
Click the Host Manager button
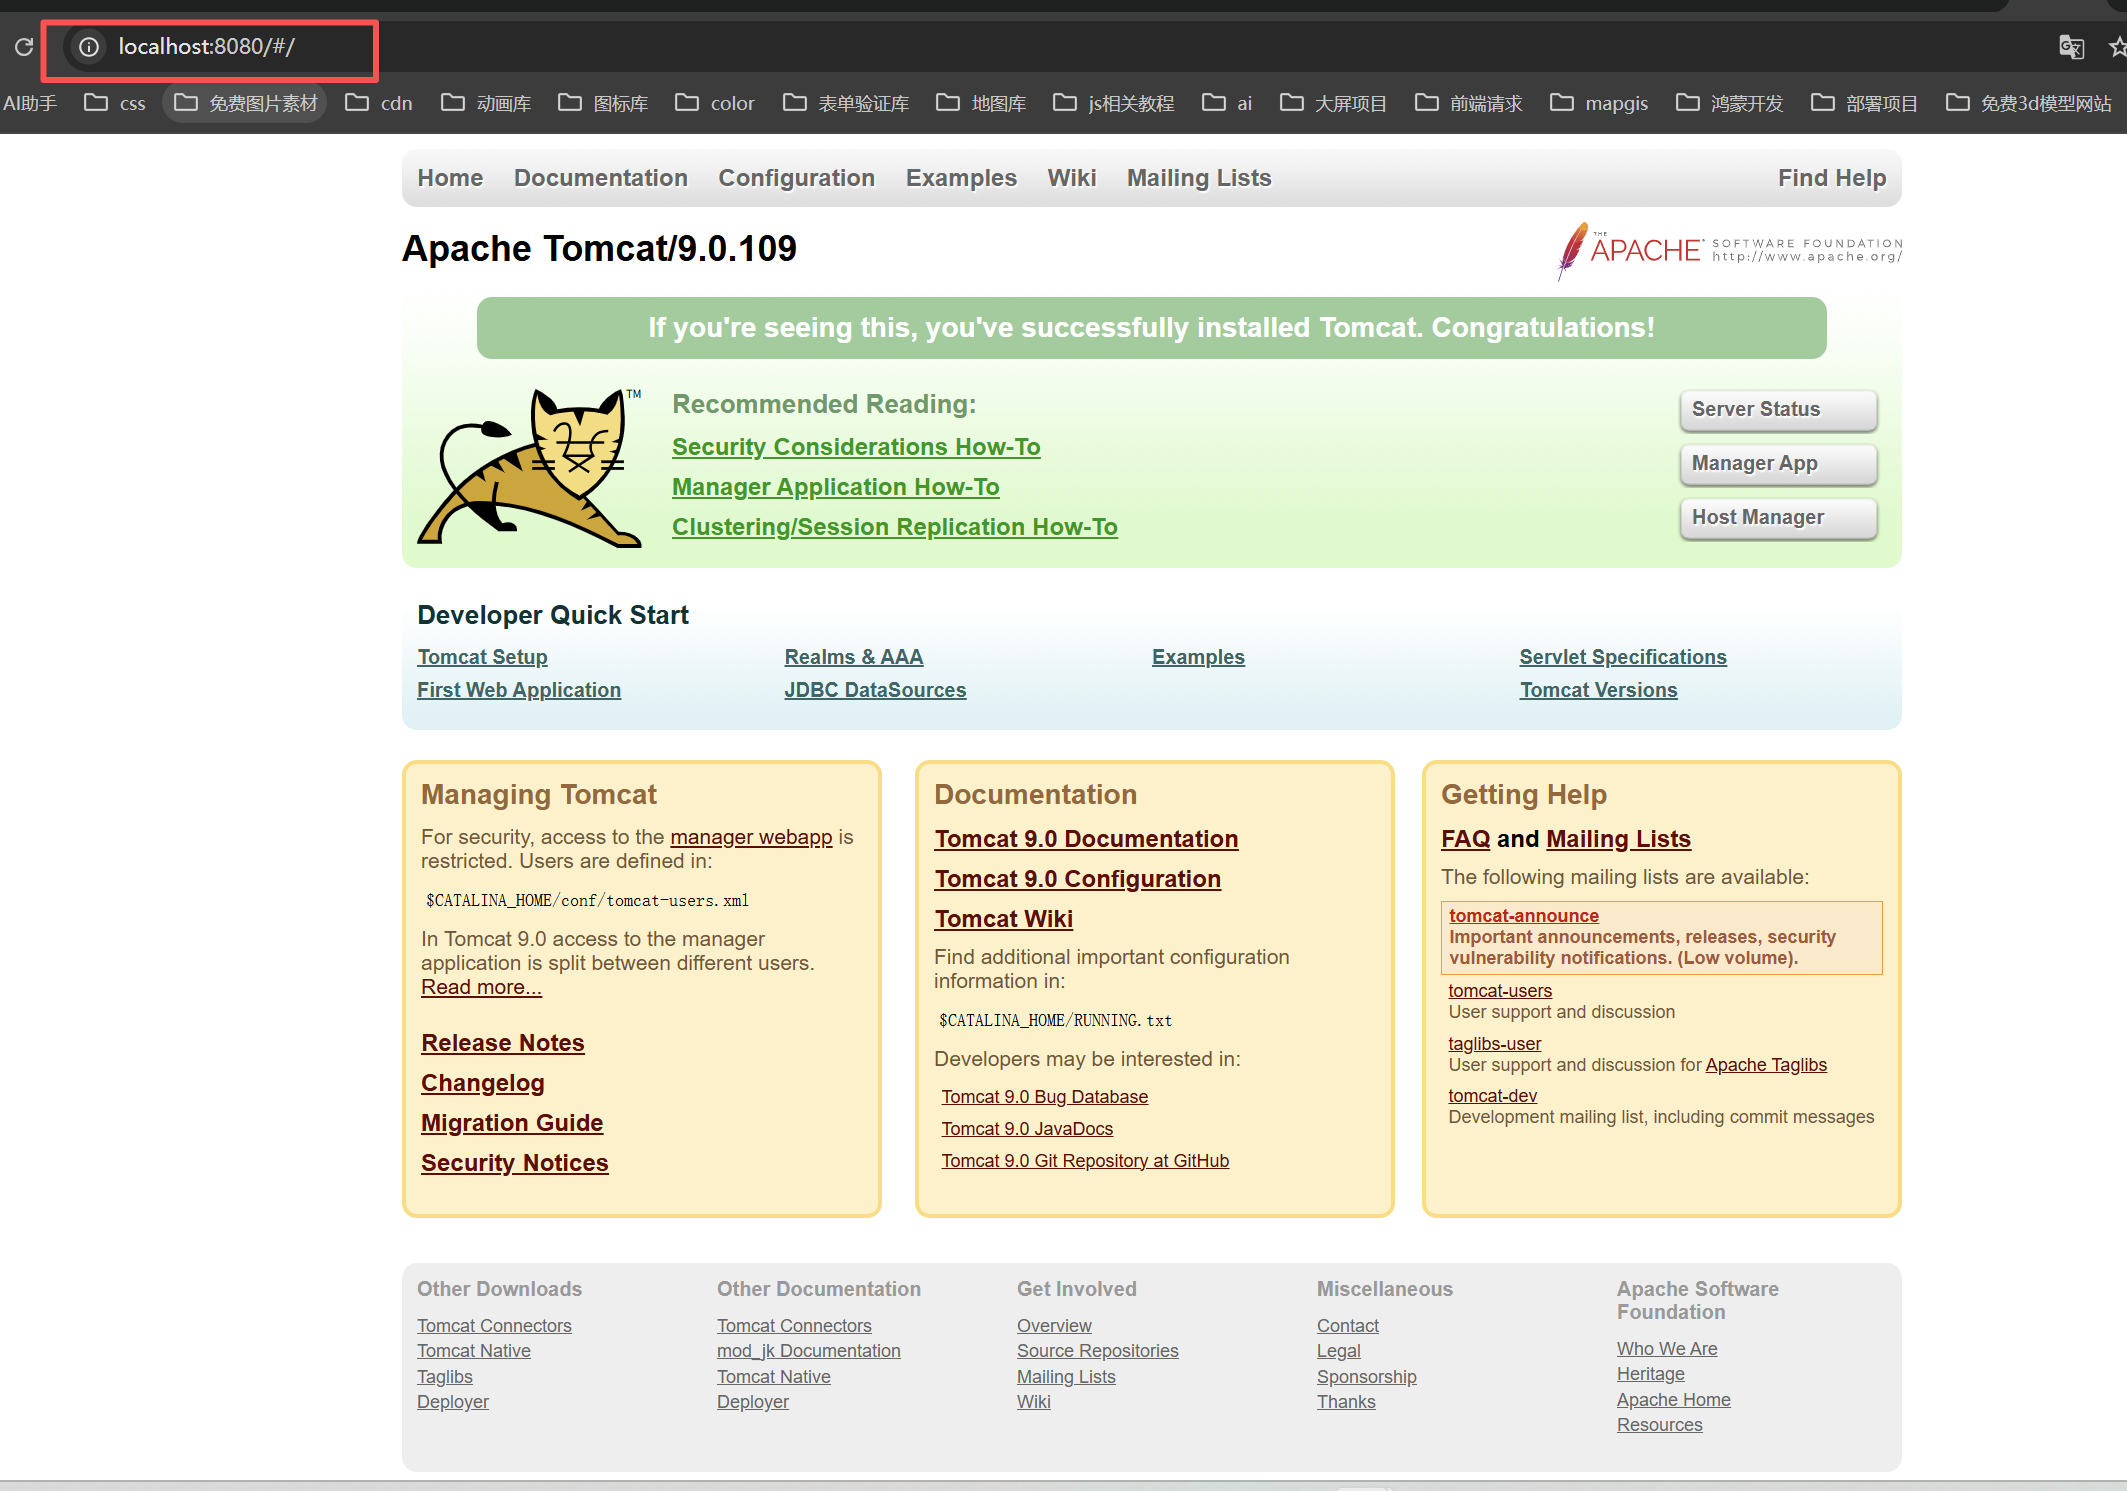pyautogui.click(x=1778, y=518)
